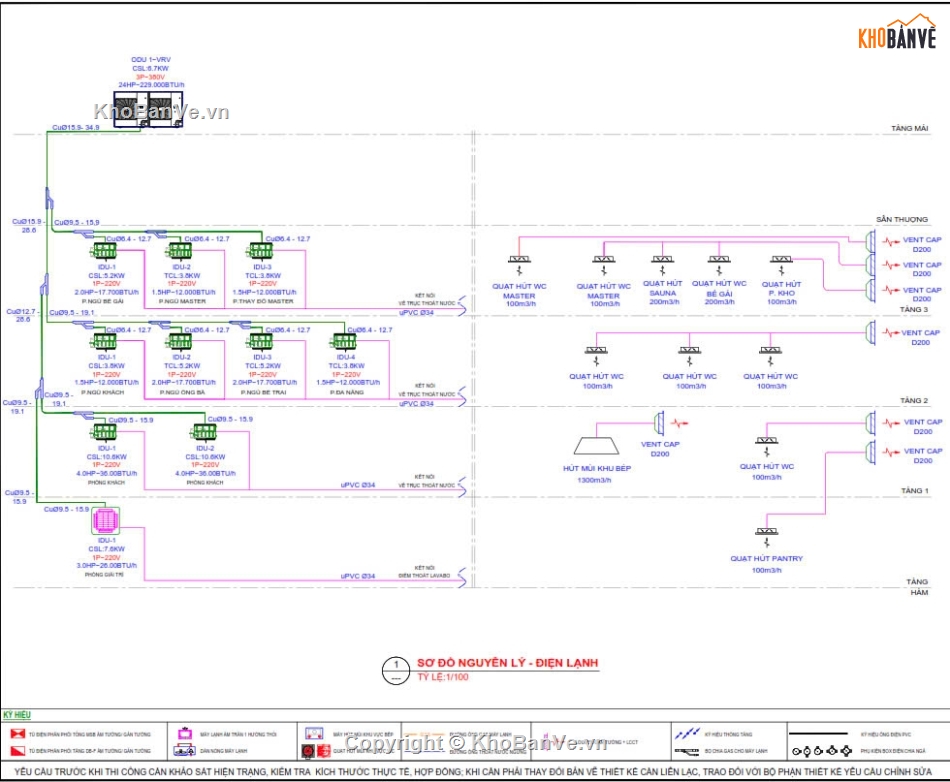Click the legend symbols for PHỤ KIỆN BOX ĐIỆN

click(822, 751)
